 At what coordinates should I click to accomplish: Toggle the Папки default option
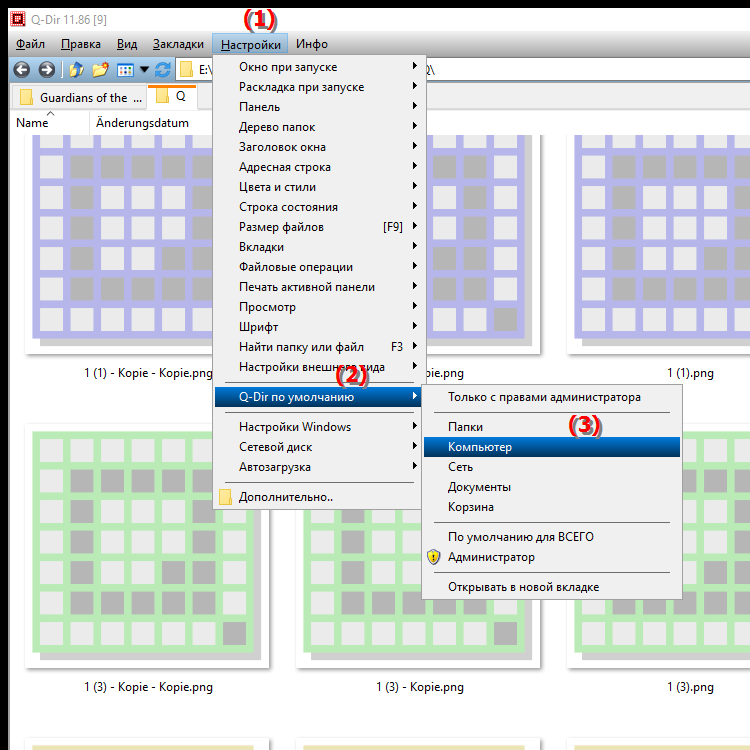coord(551,427)
